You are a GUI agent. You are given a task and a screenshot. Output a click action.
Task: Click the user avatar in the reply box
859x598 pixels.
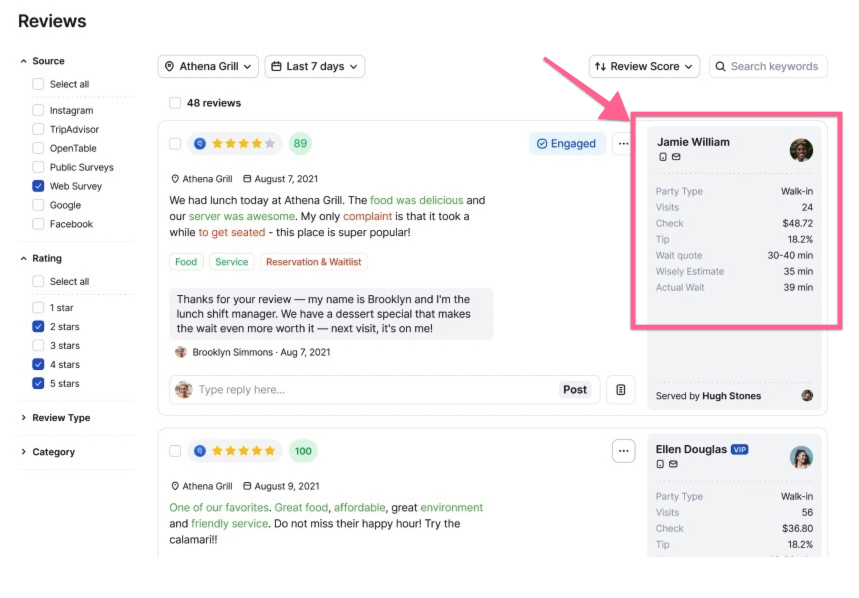[184, 390]
